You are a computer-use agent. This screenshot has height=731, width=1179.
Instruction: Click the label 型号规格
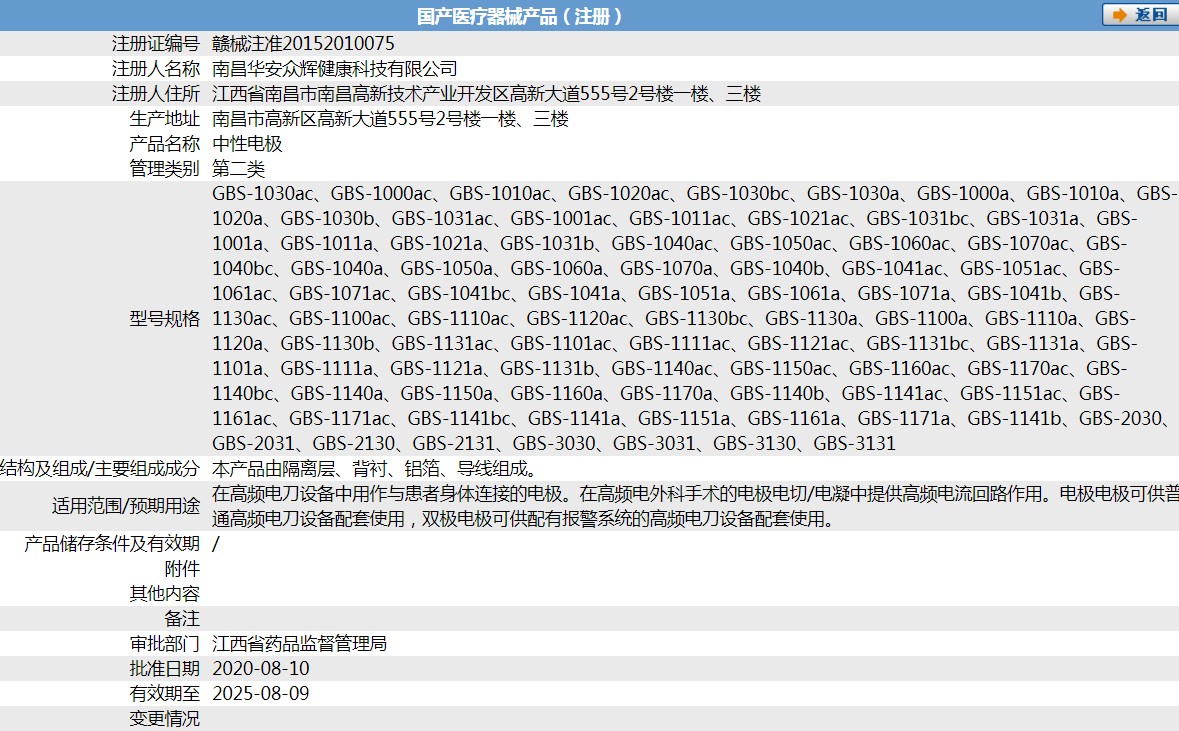(165, 318)
